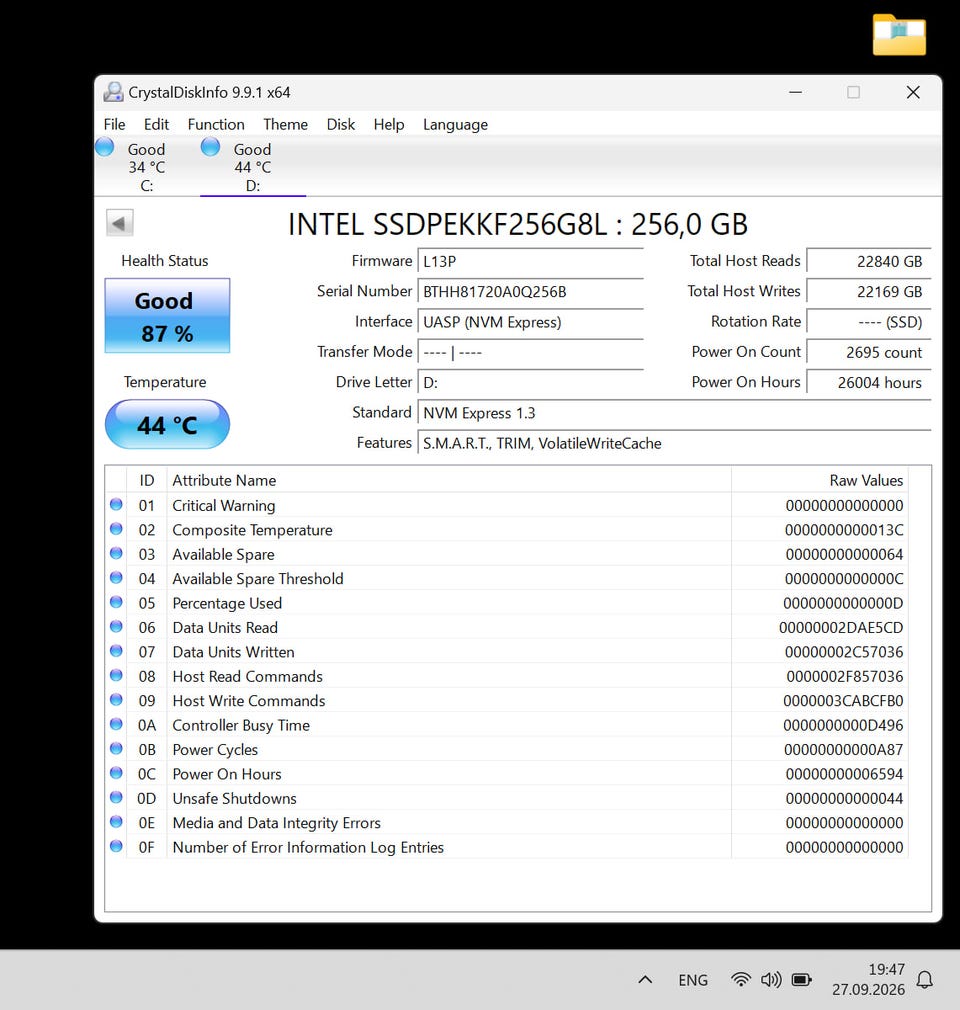
Task: Open the desktop folder icon
Action: pyautogui.click(x=899, y=35)
